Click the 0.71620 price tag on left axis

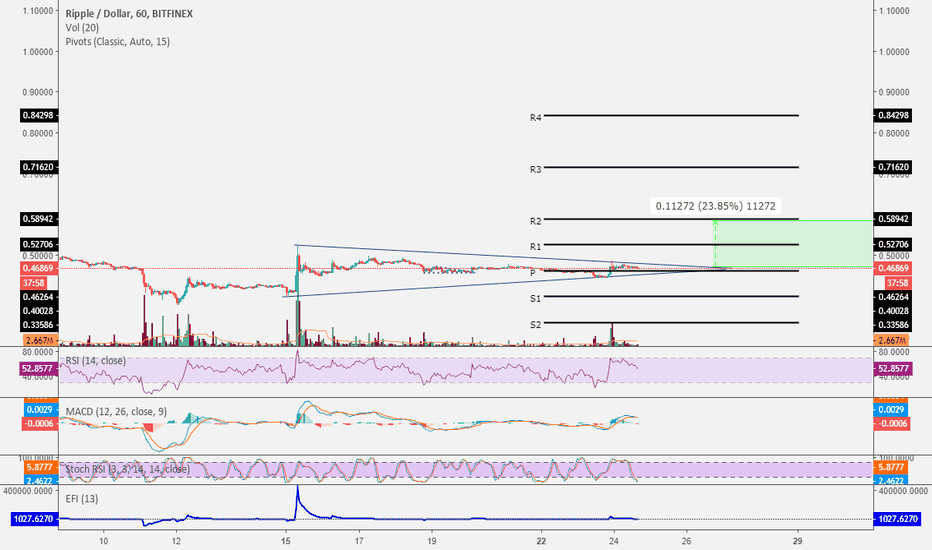point(37,167)
